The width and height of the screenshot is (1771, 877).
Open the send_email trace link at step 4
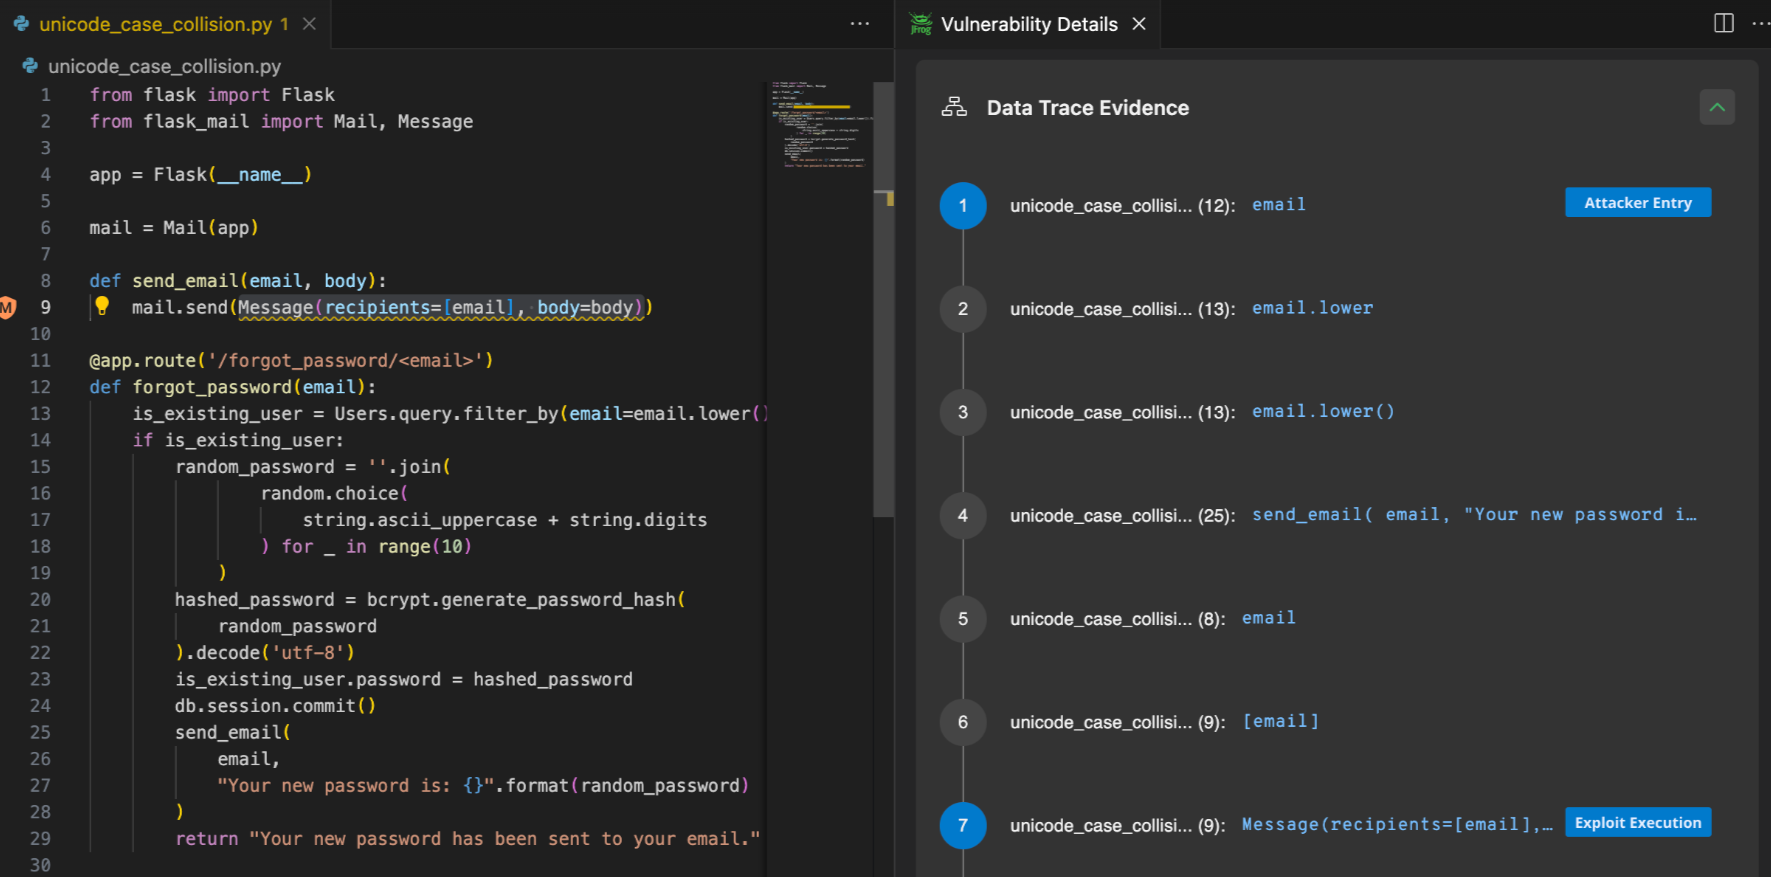1473,514
